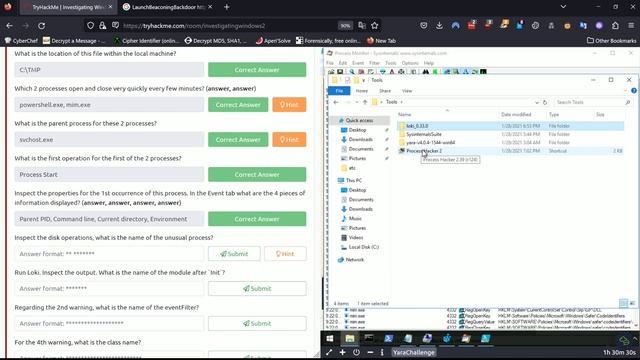Open Process Monitor Tools menu
The image size is (640, 360).
(391, 63)
